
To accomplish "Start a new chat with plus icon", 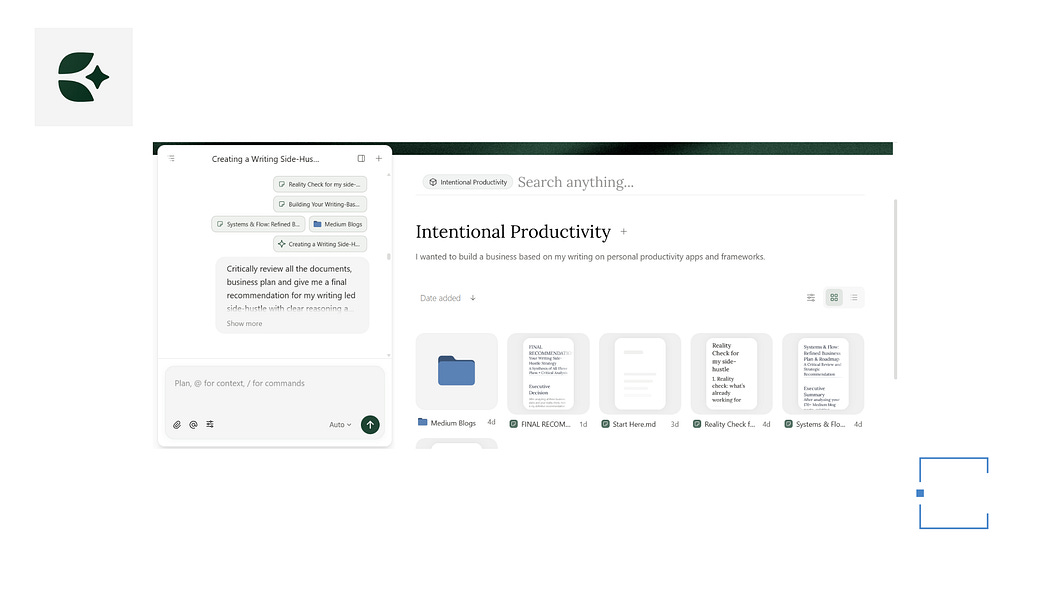I will click(379, 159).
